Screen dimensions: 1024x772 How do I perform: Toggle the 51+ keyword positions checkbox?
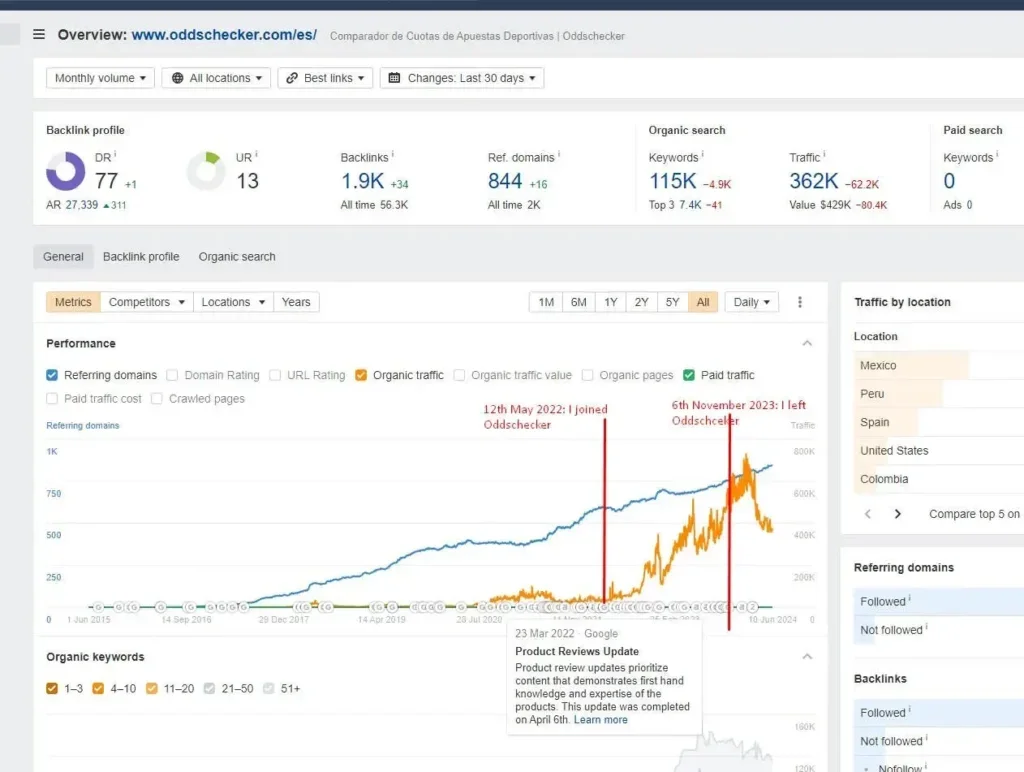point(268,688)
